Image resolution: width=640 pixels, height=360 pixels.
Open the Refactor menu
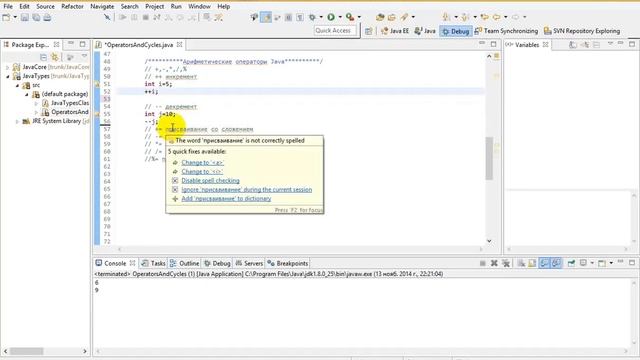(x=72, y=7)
